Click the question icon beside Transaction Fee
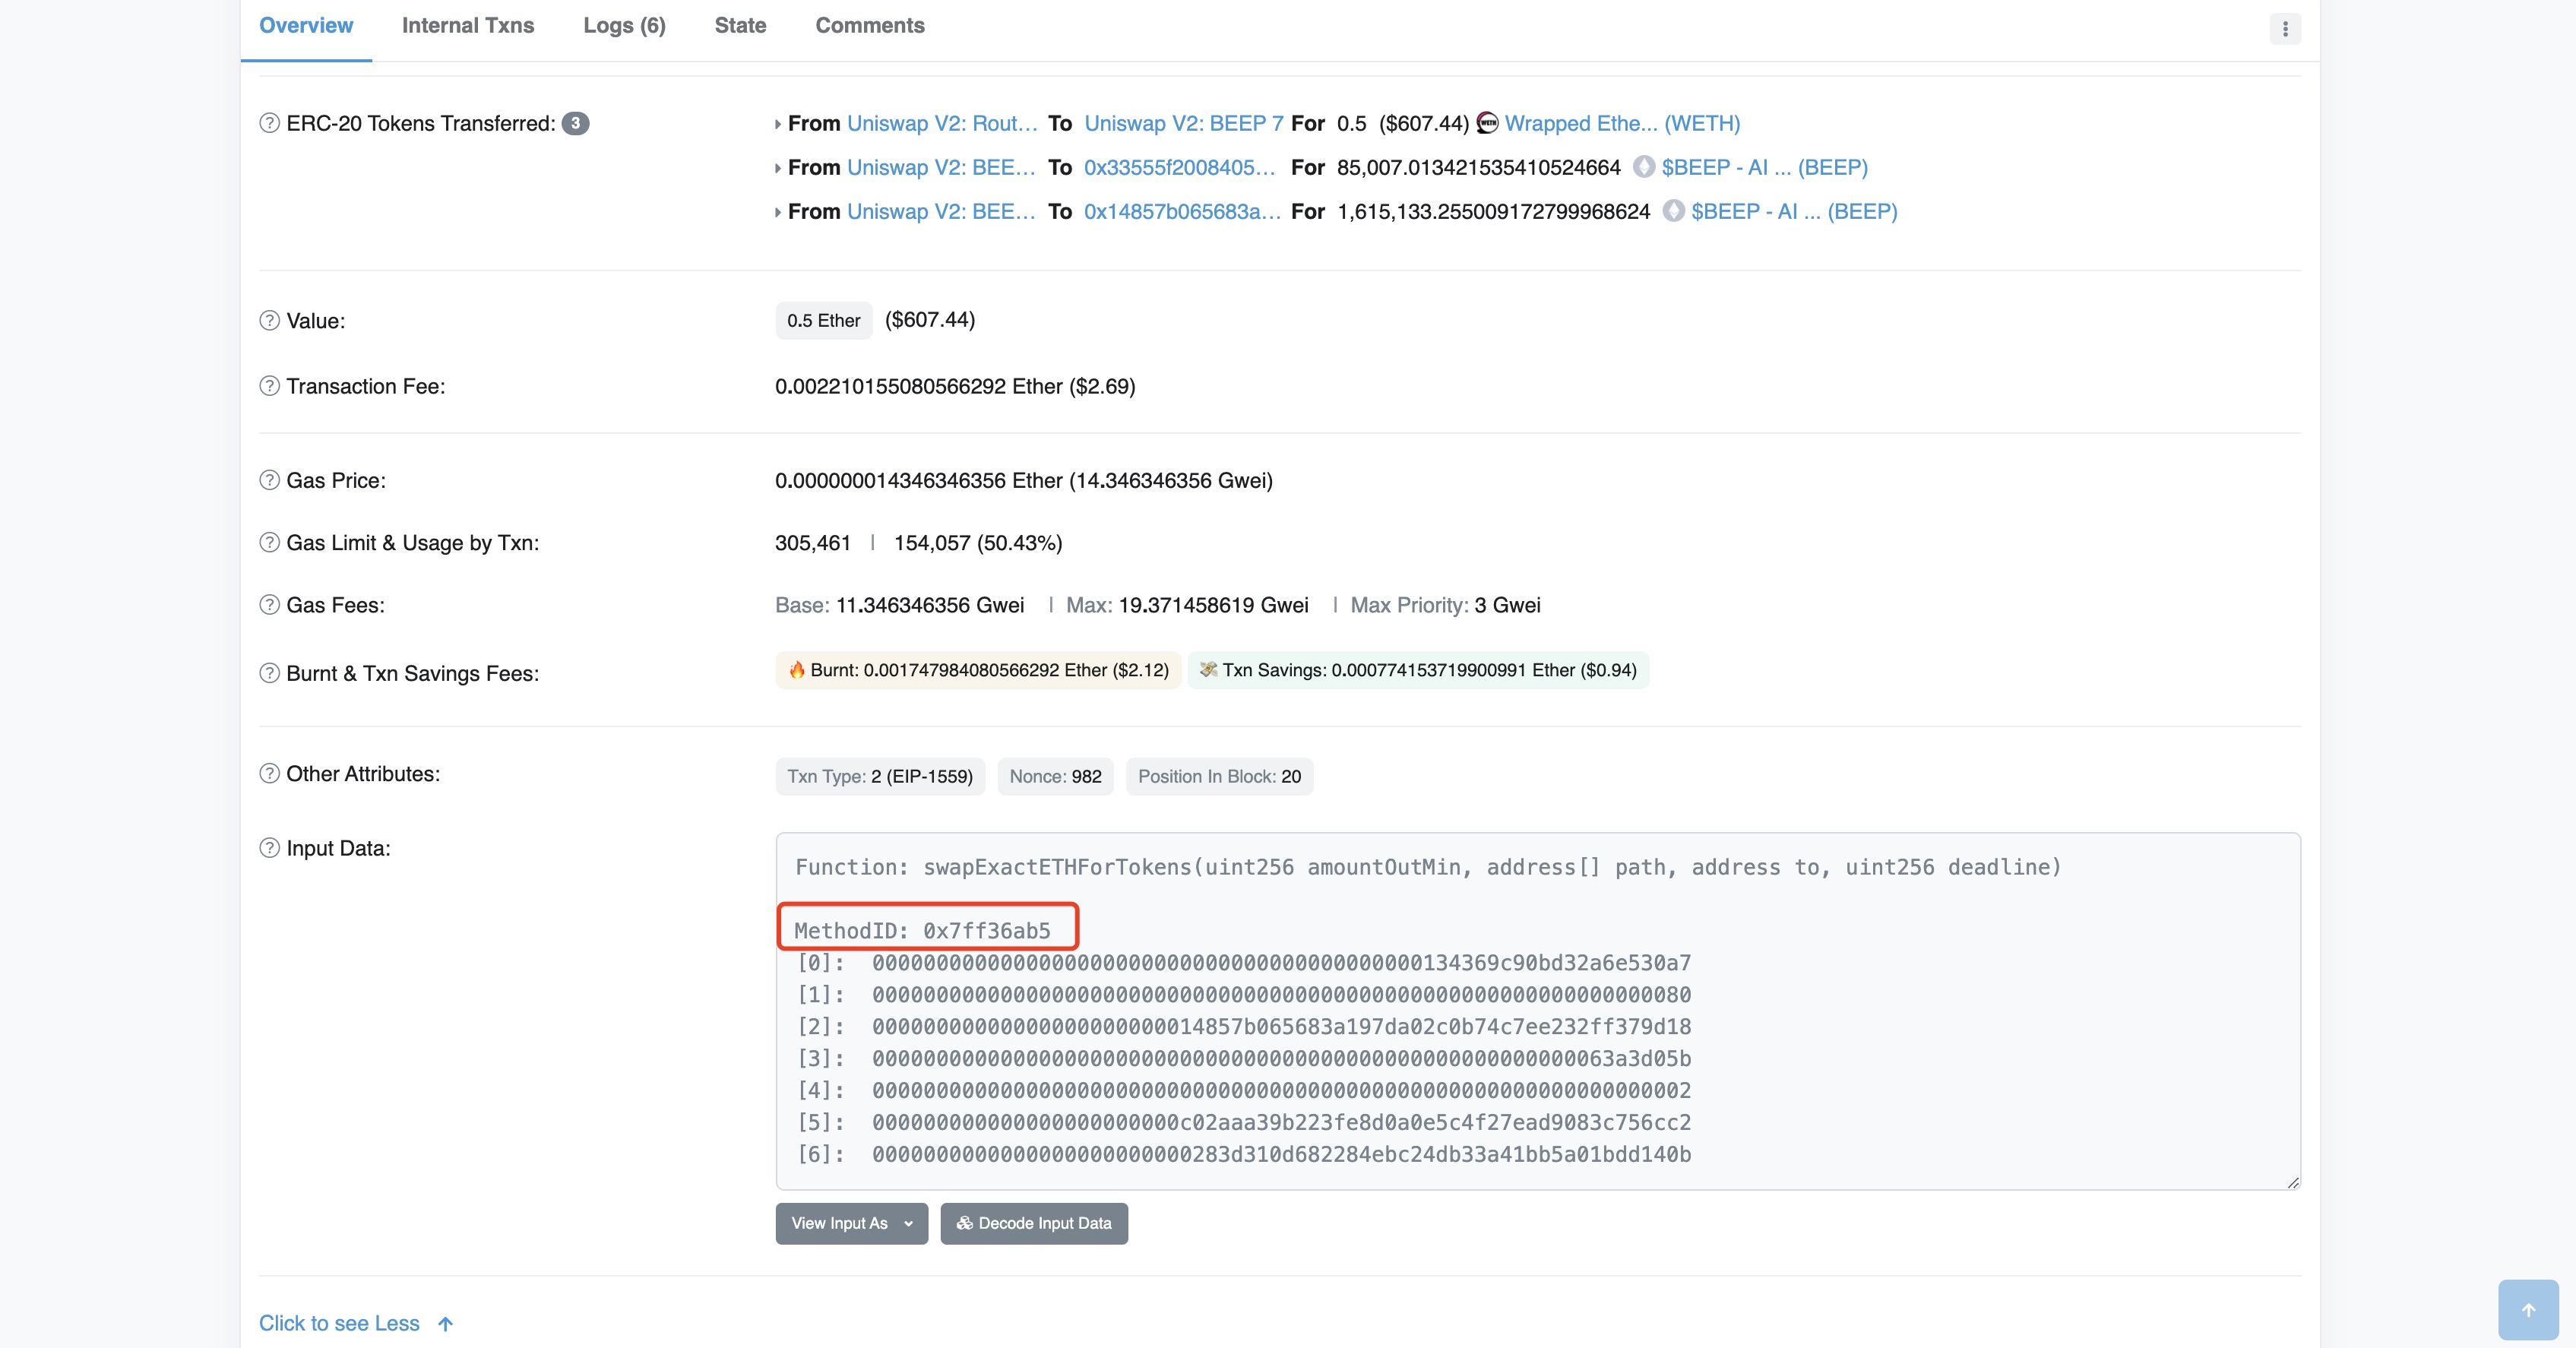 pyautogui.click(x=269, y=386)
